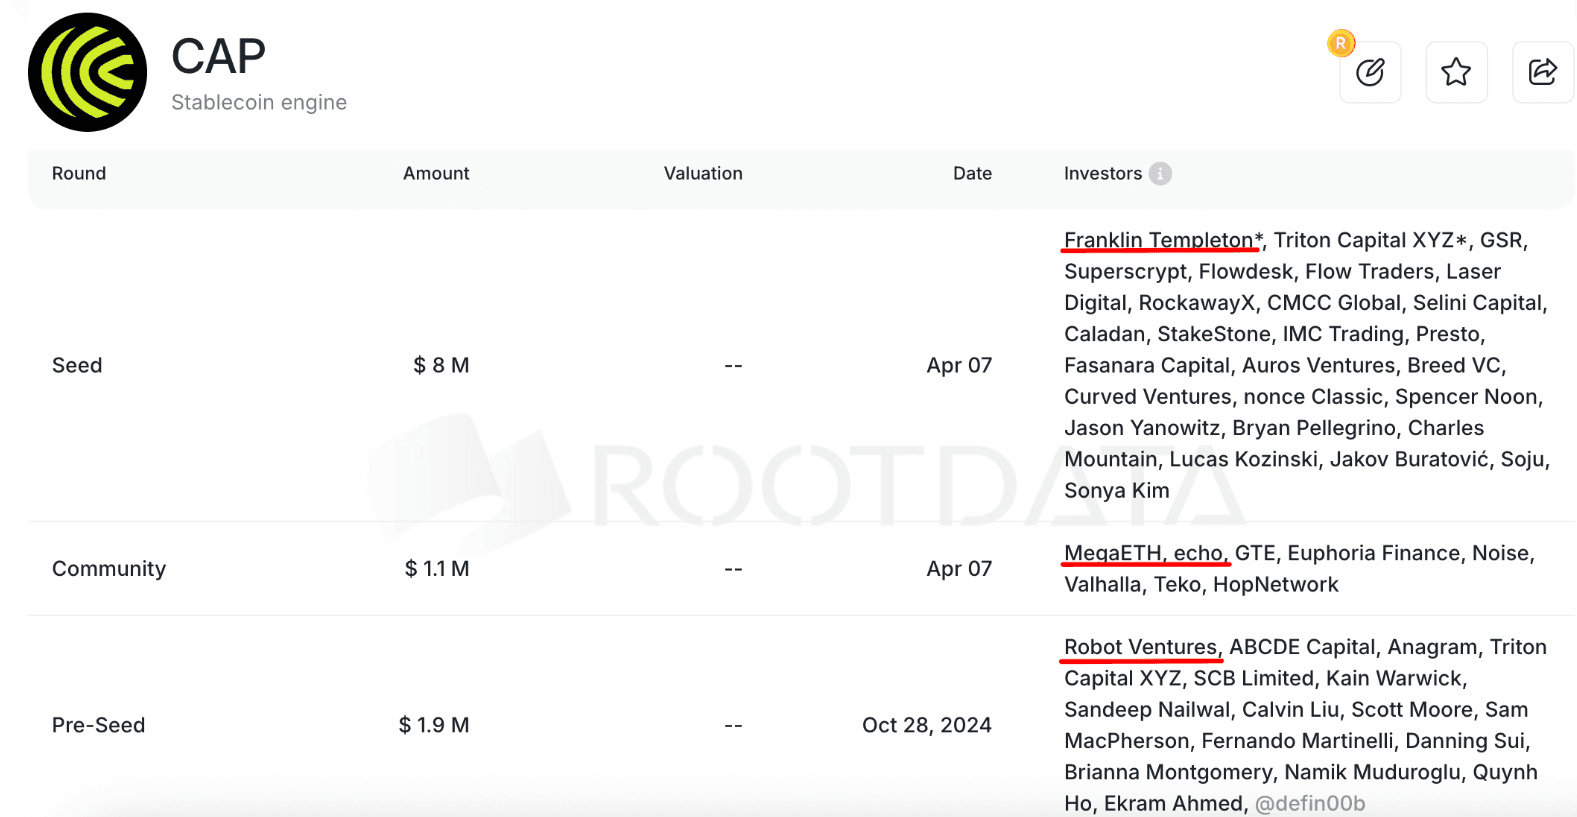Click Brianna Montgomery investor name
This screenshot has height=817, width=1577.
(1168, 772)
